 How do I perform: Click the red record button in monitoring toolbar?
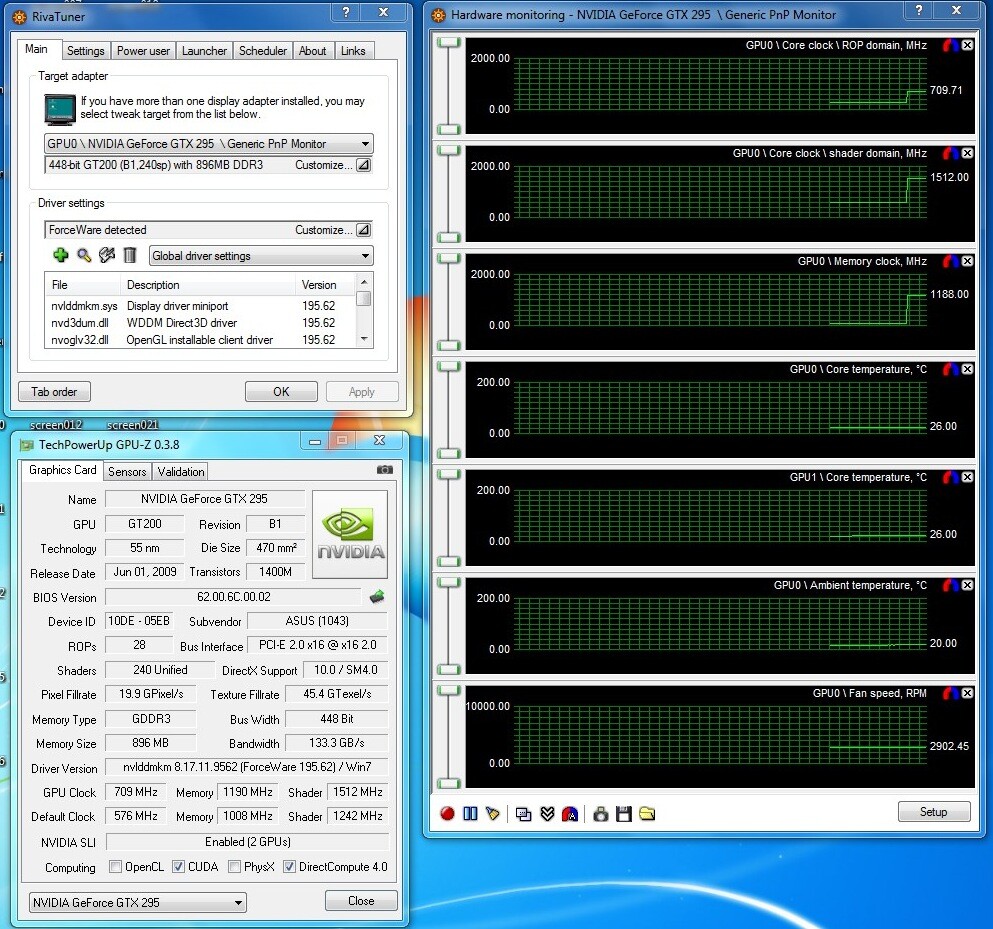[x=447, y=814]
